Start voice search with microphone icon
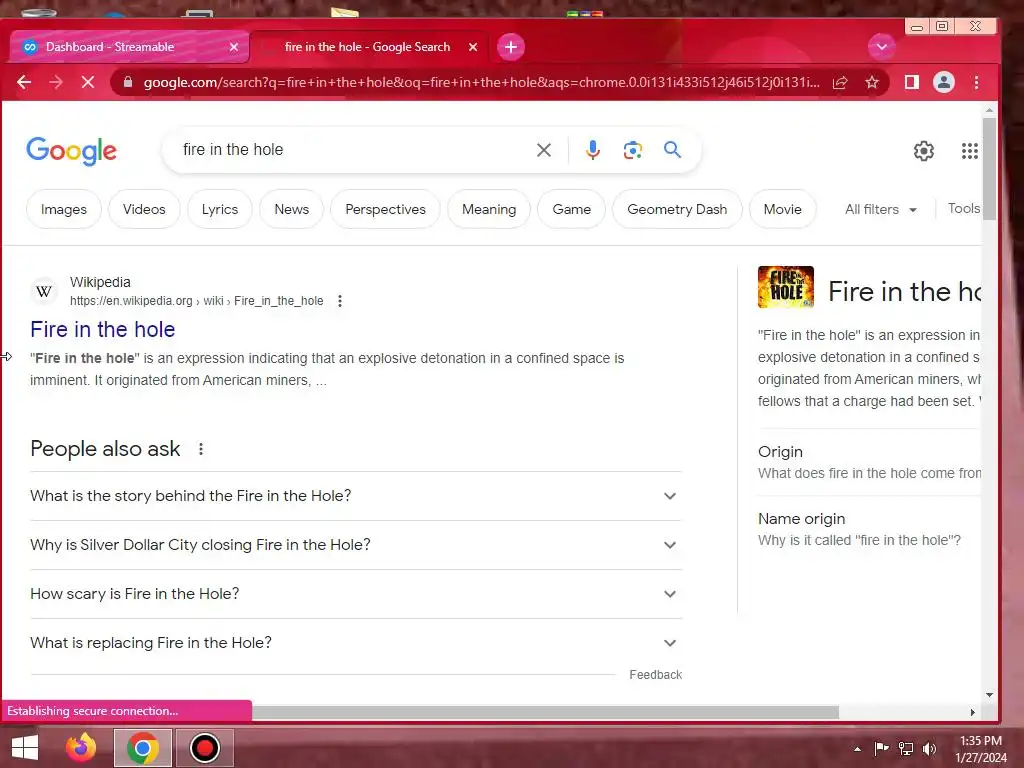 (x=592, y=150)
